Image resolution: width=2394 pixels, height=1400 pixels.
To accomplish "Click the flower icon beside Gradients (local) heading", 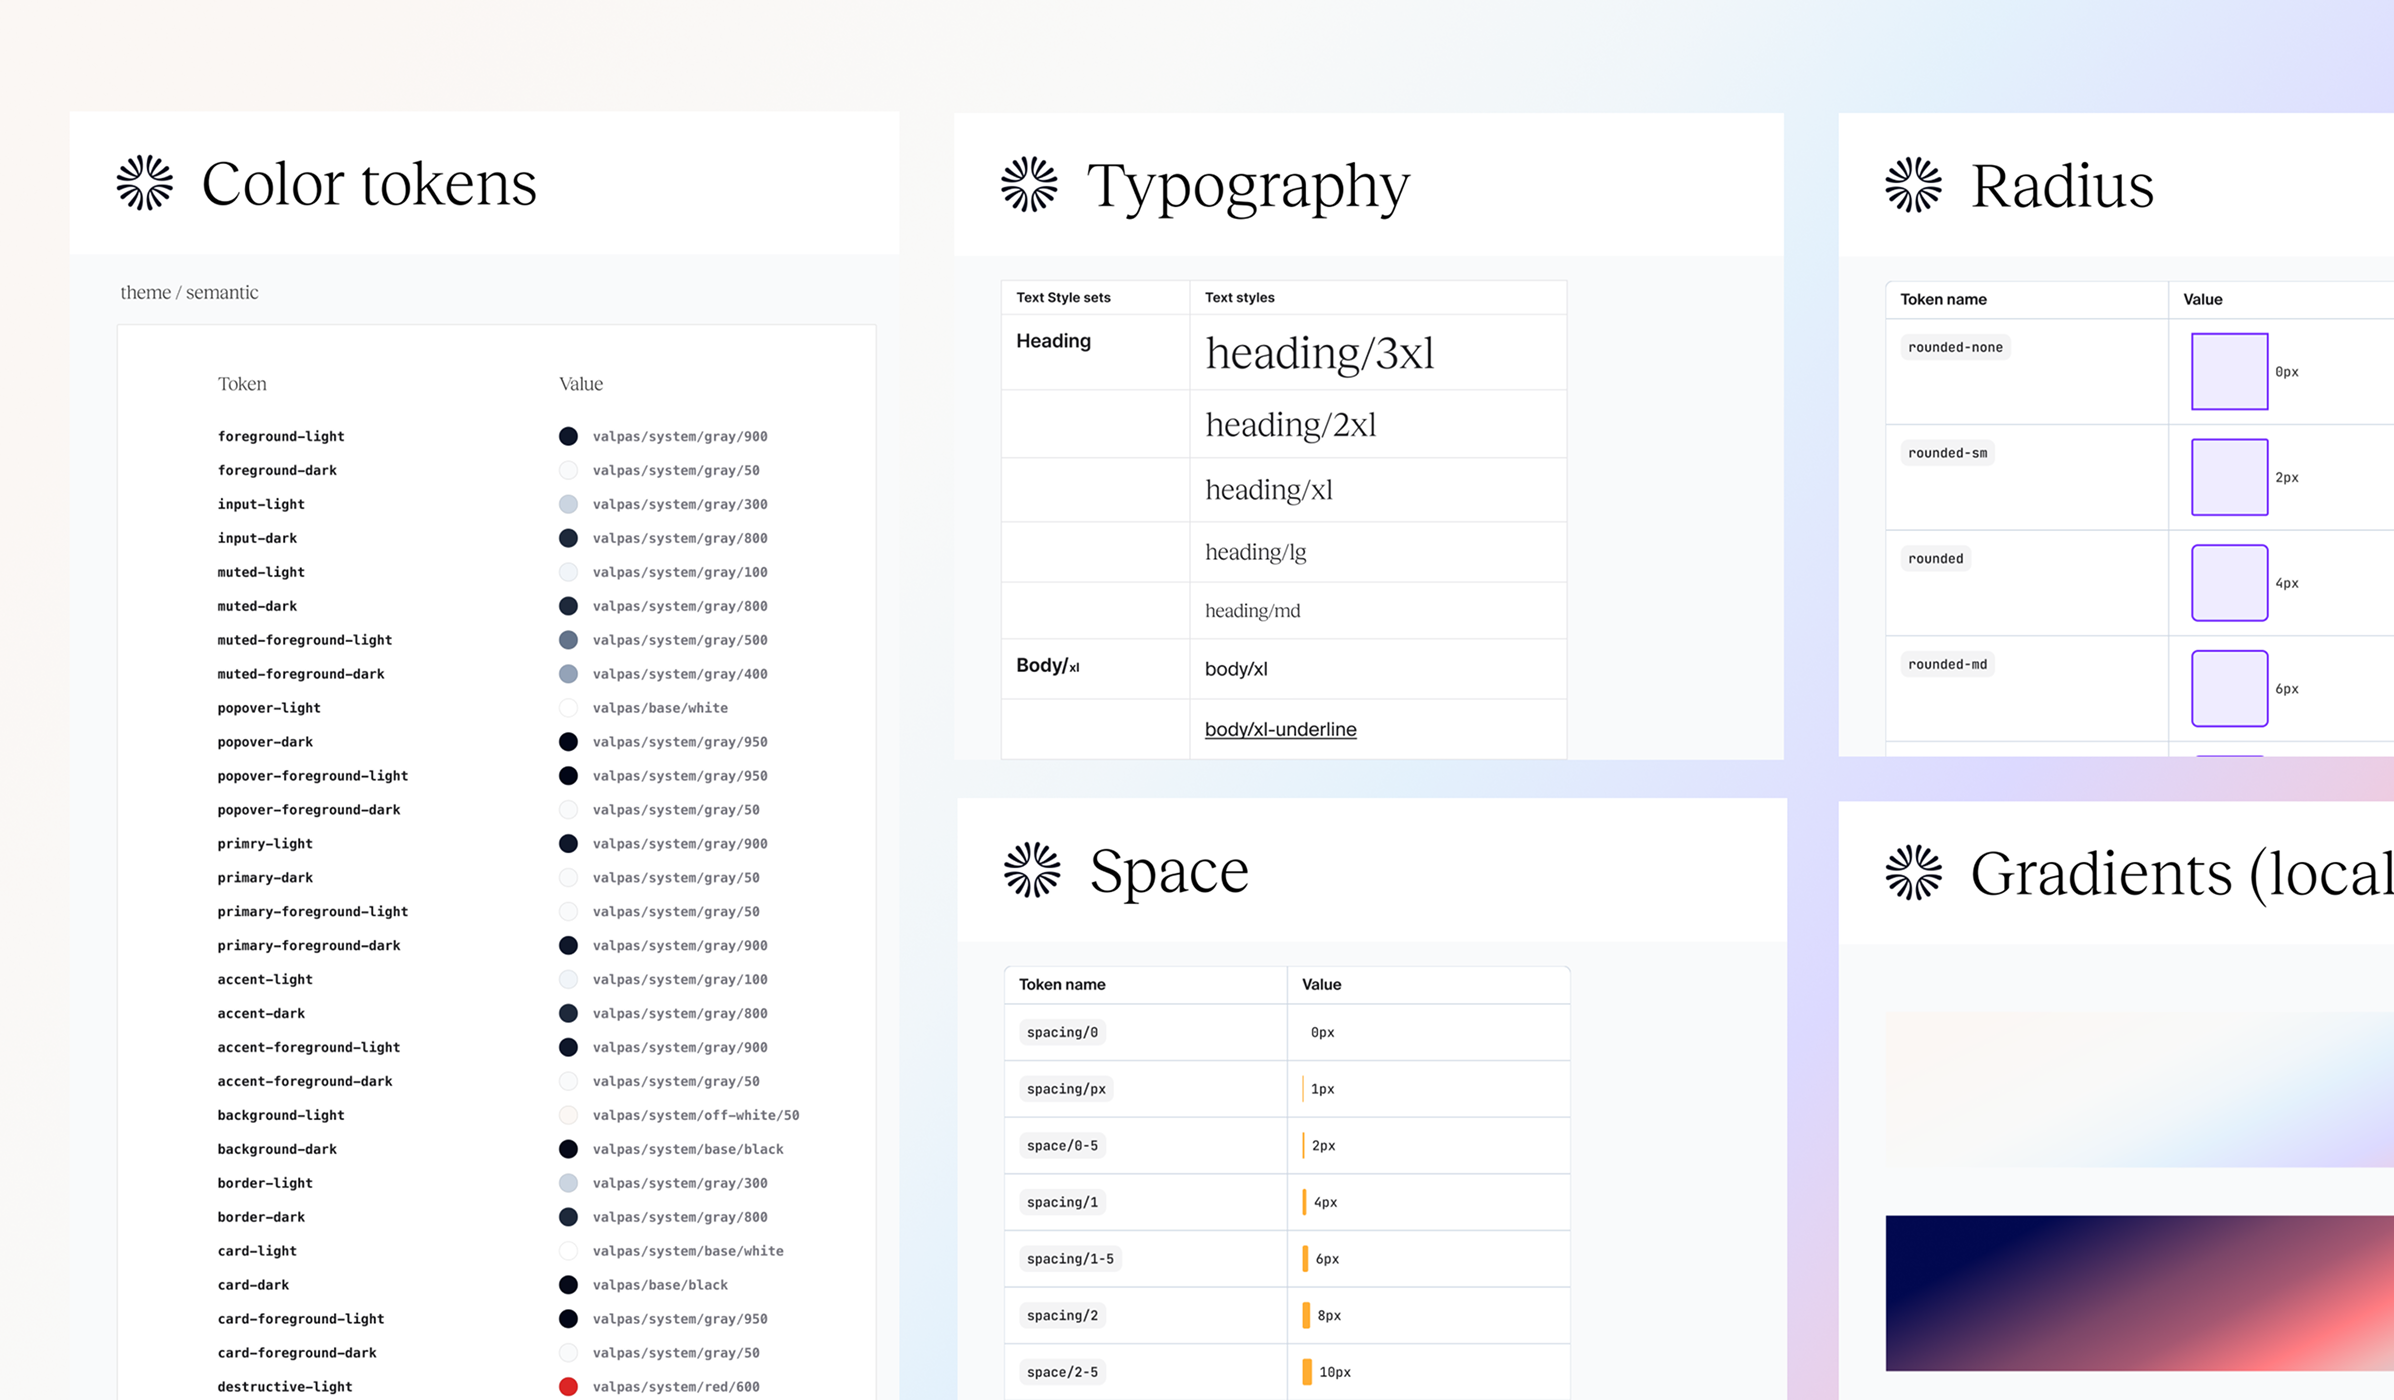I will (1913, 871).
